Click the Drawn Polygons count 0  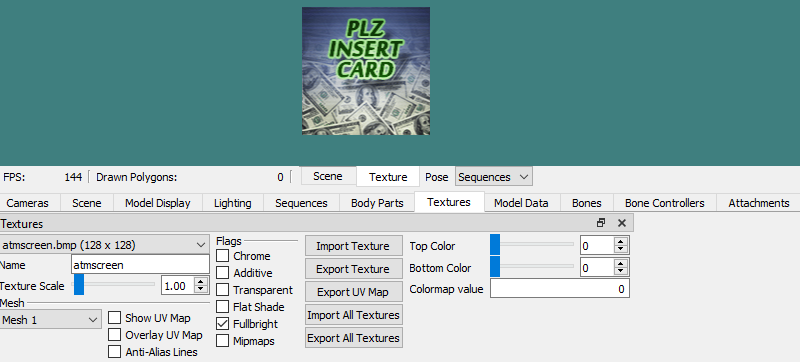(x=280, y=177)
